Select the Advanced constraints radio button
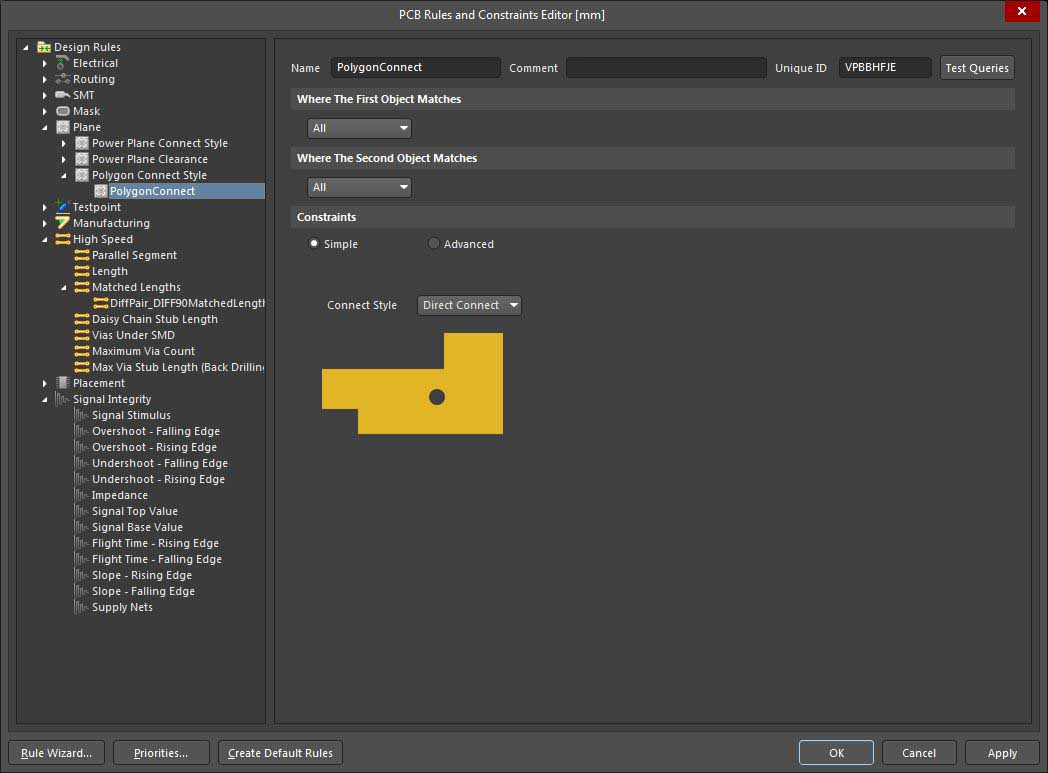 pos(434,244)
